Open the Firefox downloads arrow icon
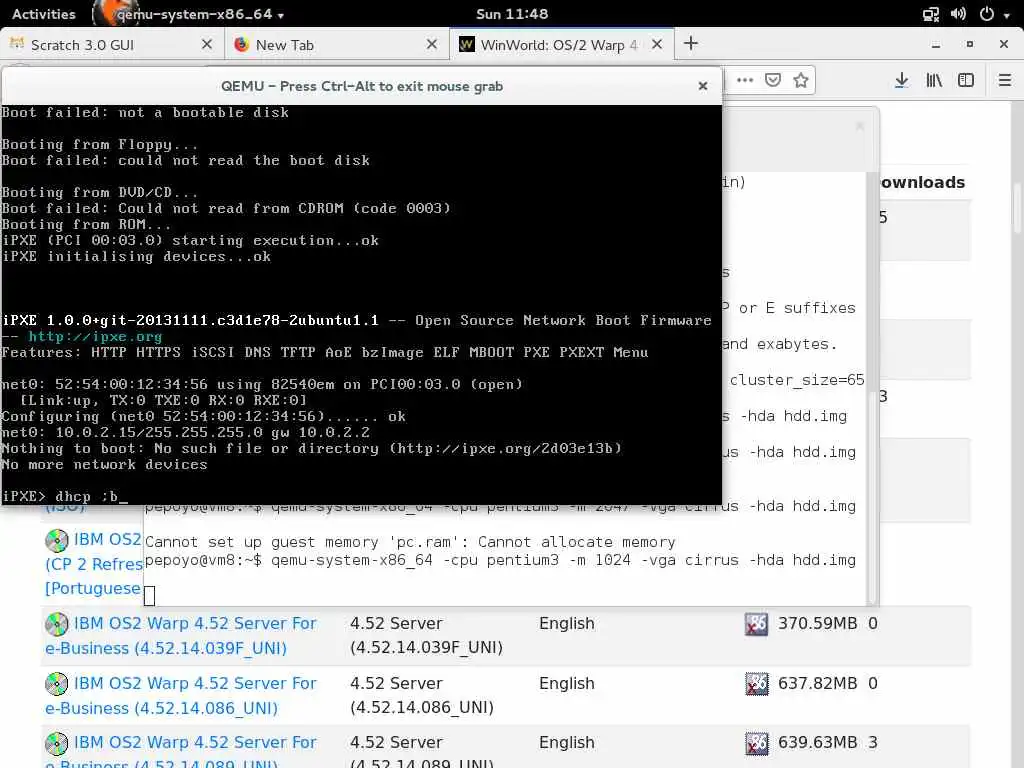 (x=901, y=80)
